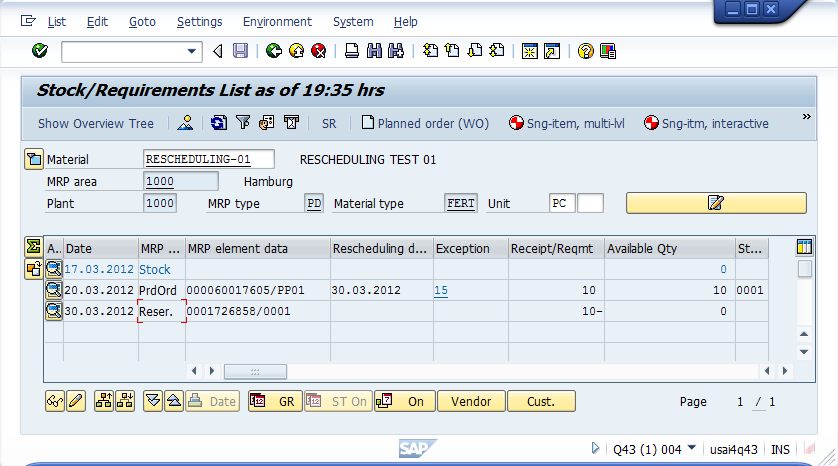Click the funnel Filter icon
The height and width of the screenshot is (466, 838).
tap(243, 124)
